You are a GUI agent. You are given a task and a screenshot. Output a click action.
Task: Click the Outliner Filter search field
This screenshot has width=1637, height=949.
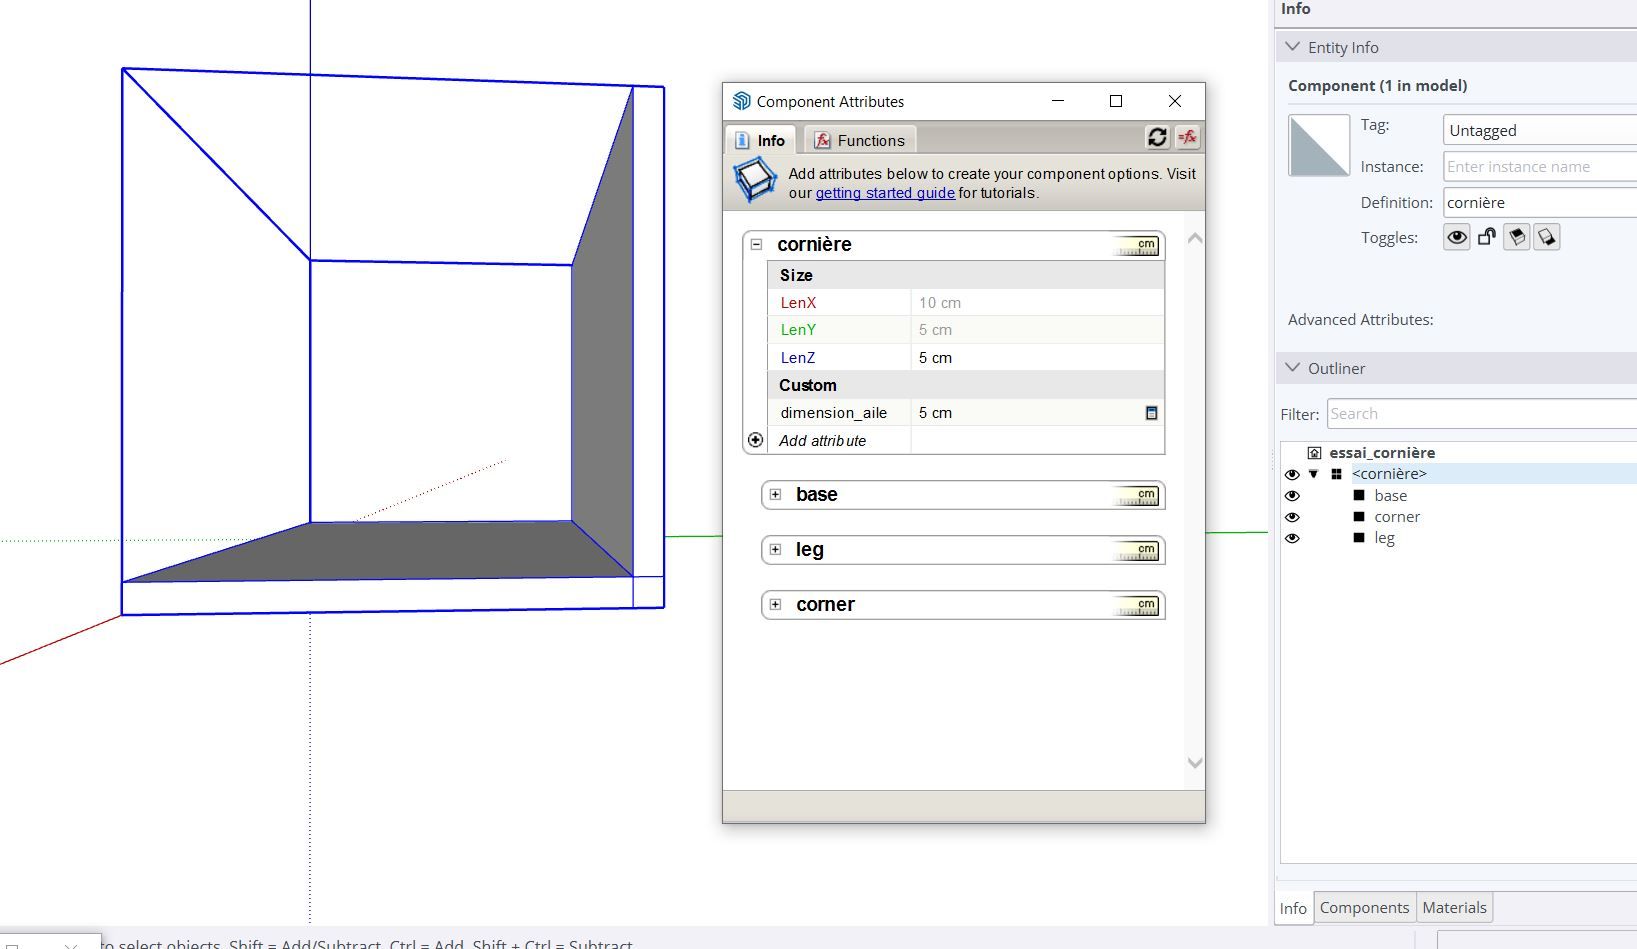pyautogui.click(x=1482, y=414)
